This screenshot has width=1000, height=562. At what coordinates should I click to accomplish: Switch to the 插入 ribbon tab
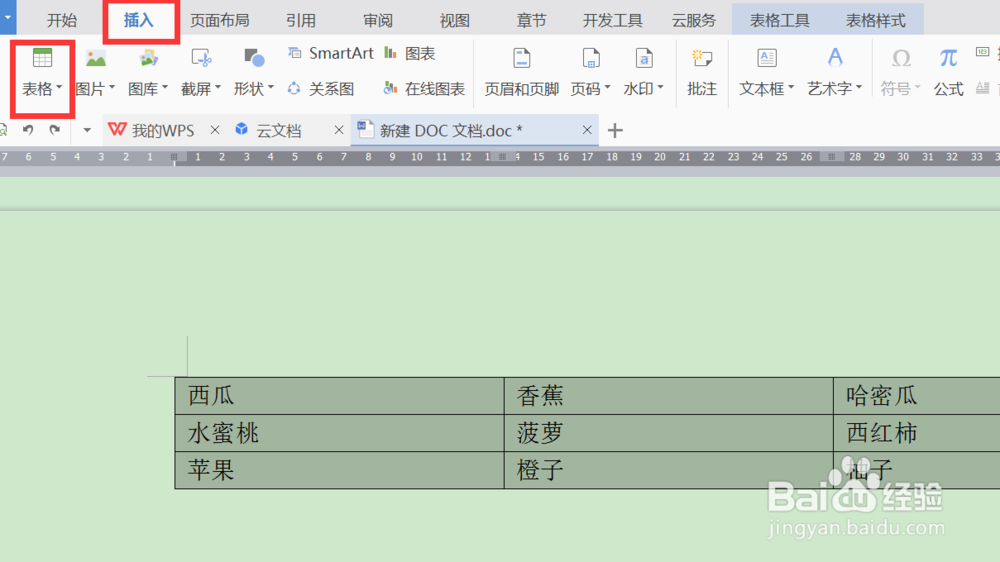point(139,20)
